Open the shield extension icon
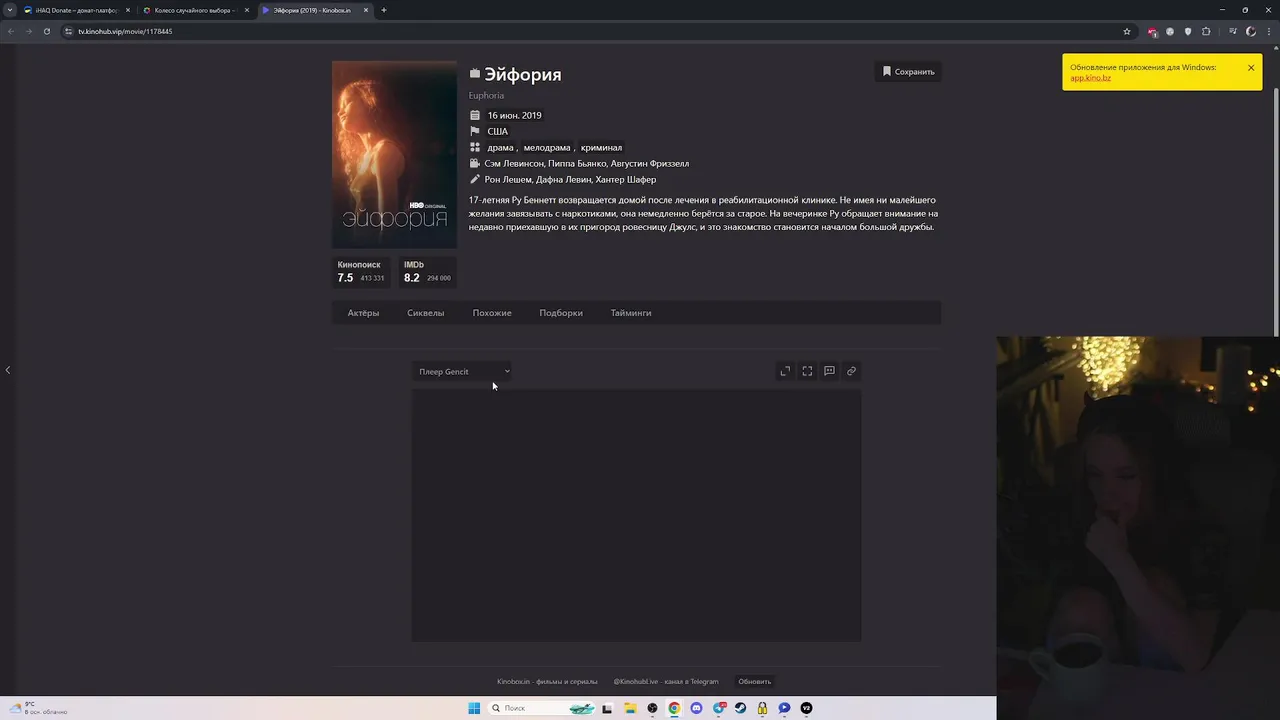This screenshot has height=720, width=1280. tap(1188, 31)
